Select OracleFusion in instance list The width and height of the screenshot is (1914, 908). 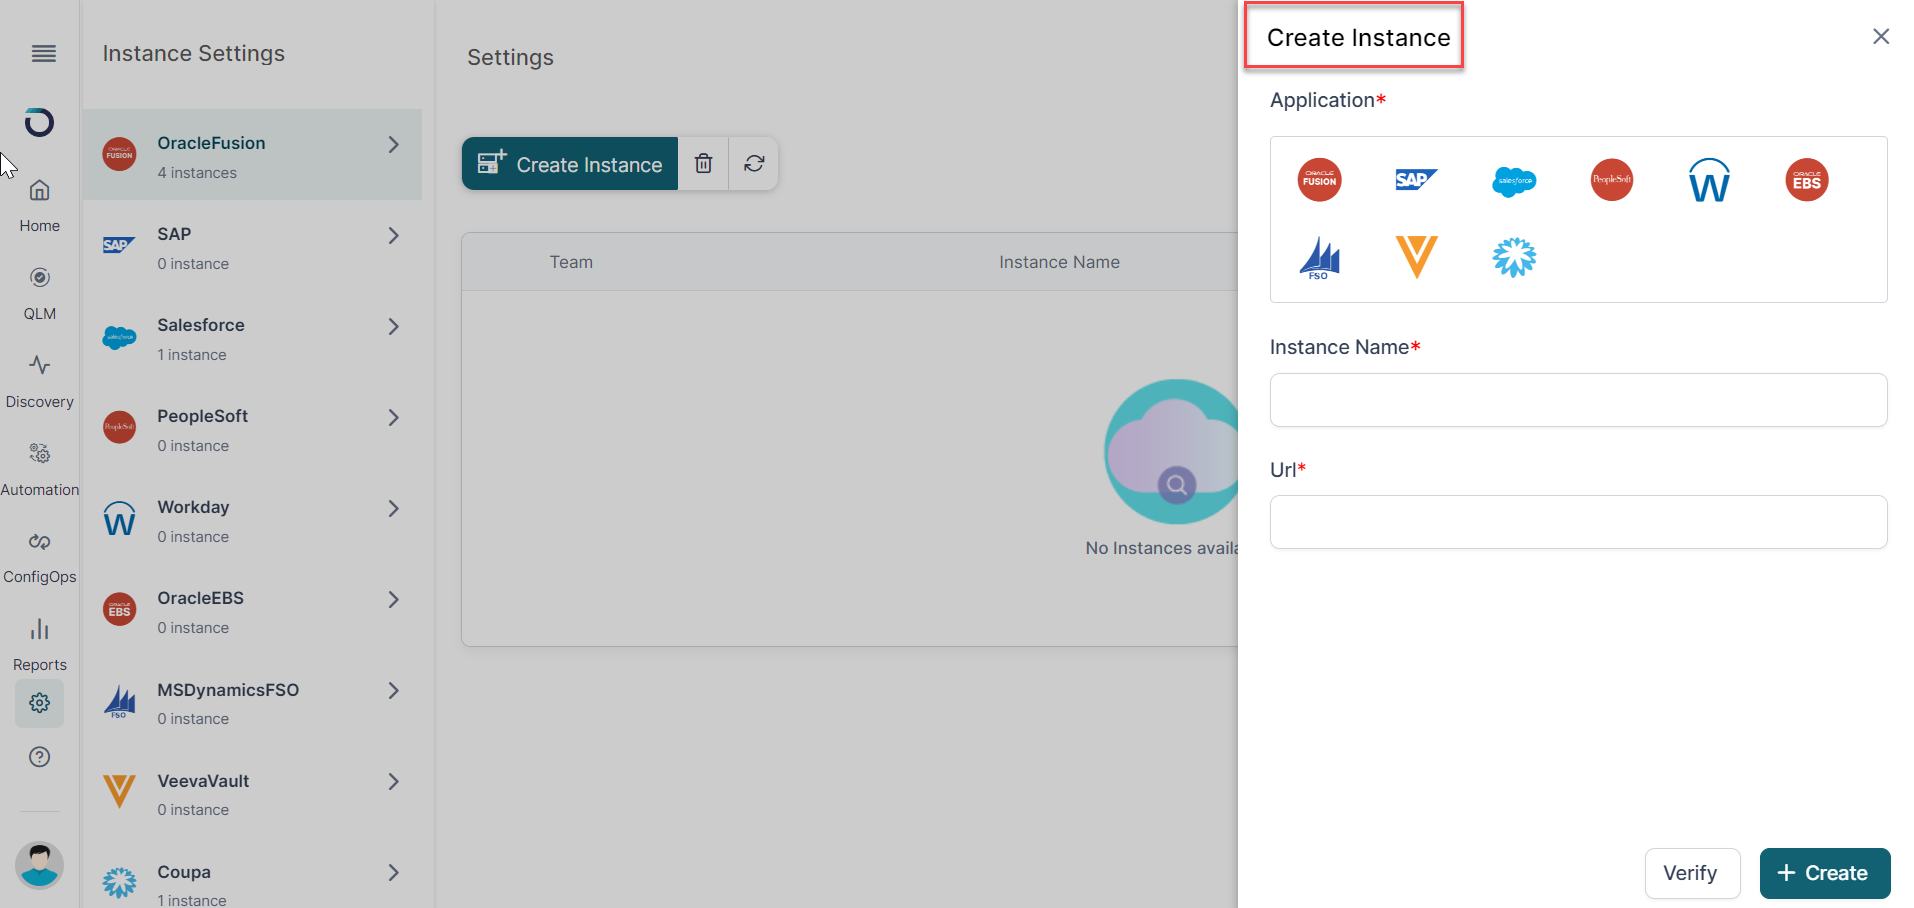(x=252, y=155)
